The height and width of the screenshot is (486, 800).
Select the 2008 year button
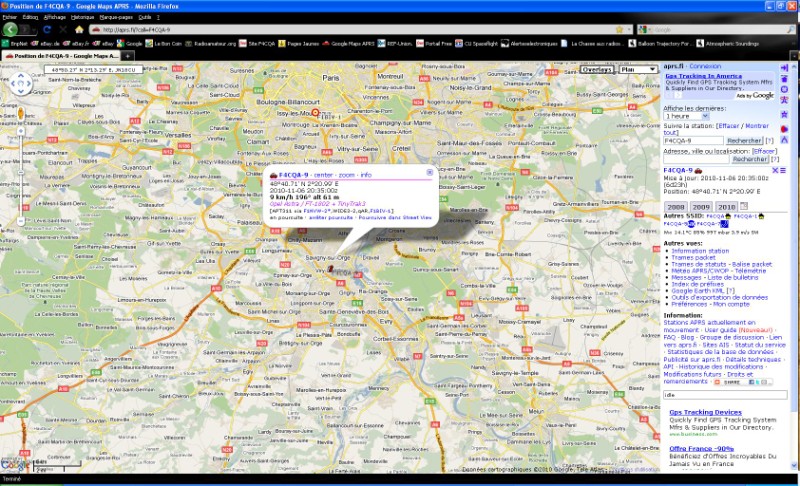(x=676, y=207)
